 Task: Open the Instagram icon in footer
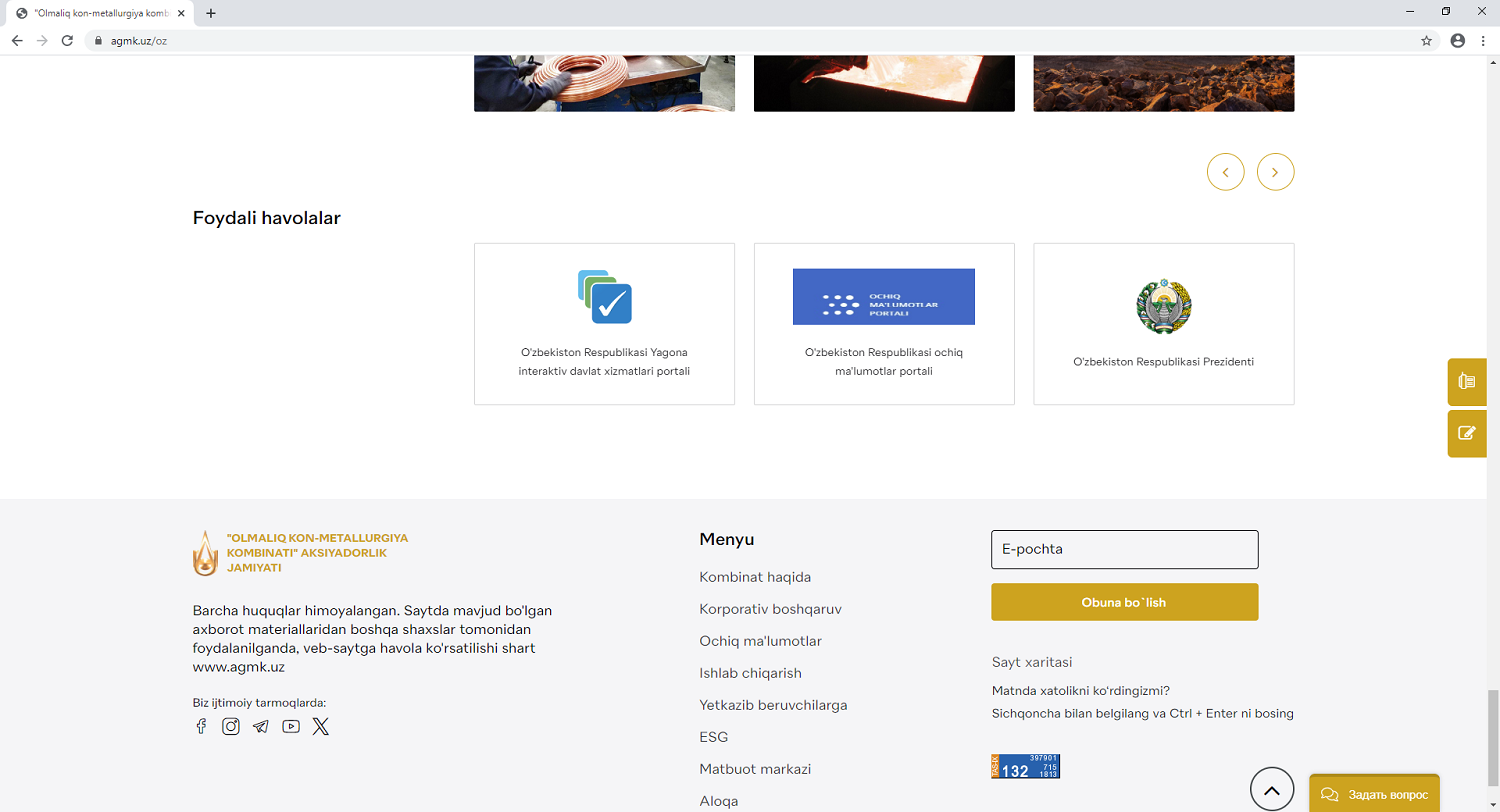click(x=231, y=727)
